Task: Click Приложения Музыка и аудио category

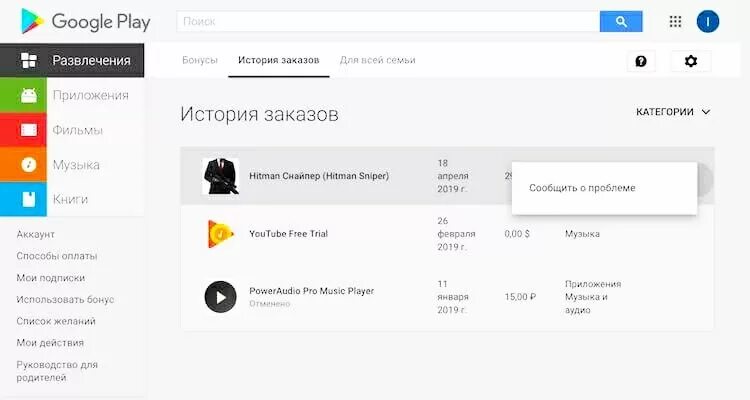Action: coord(593,297)
